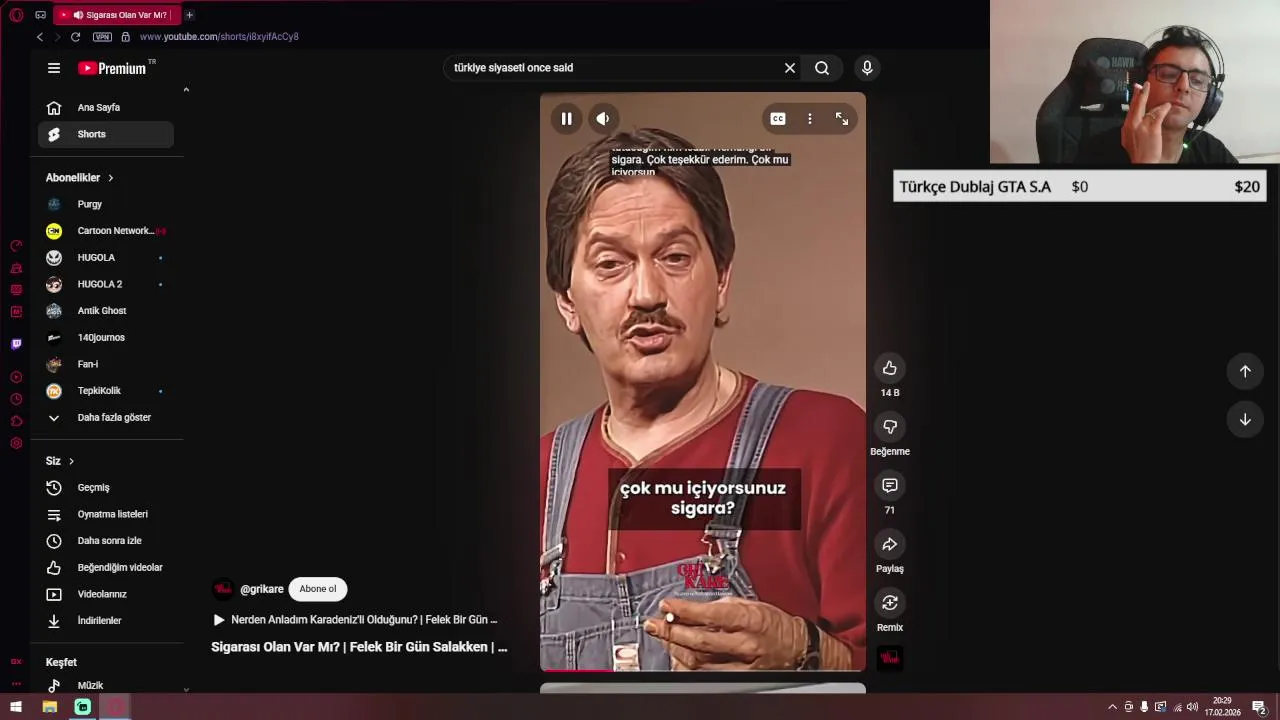Viewport: 1280px width, 720px height.
Task: Open the YouTube guide hamburger menu
Action: coord(54,68)
